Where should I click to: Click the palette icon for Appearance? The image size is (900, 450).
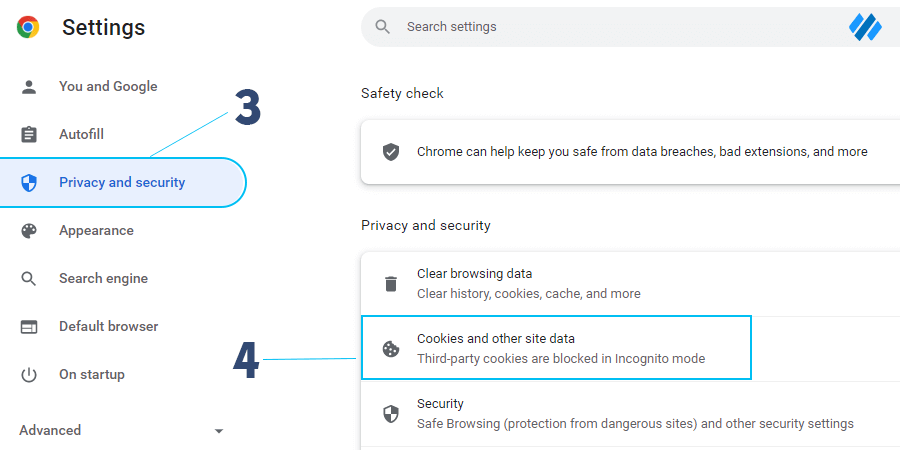click(28, 231)
